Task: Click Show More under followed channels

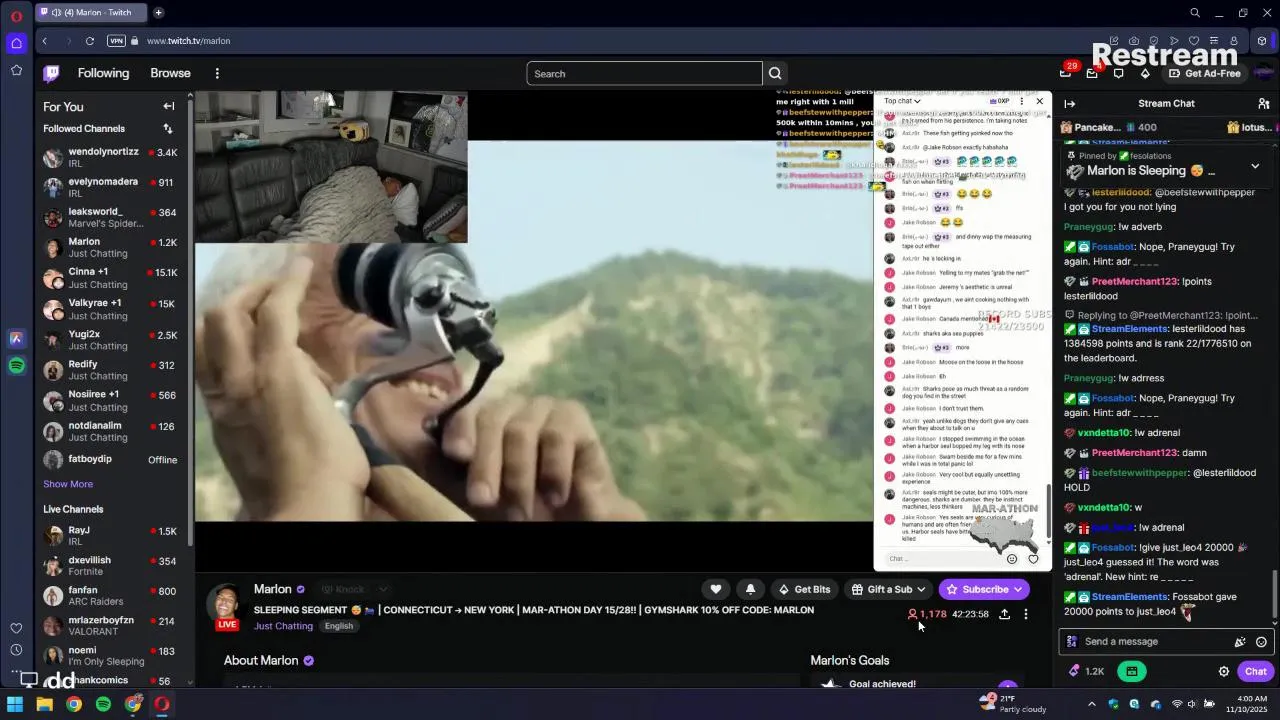Action: coord(68,484)
